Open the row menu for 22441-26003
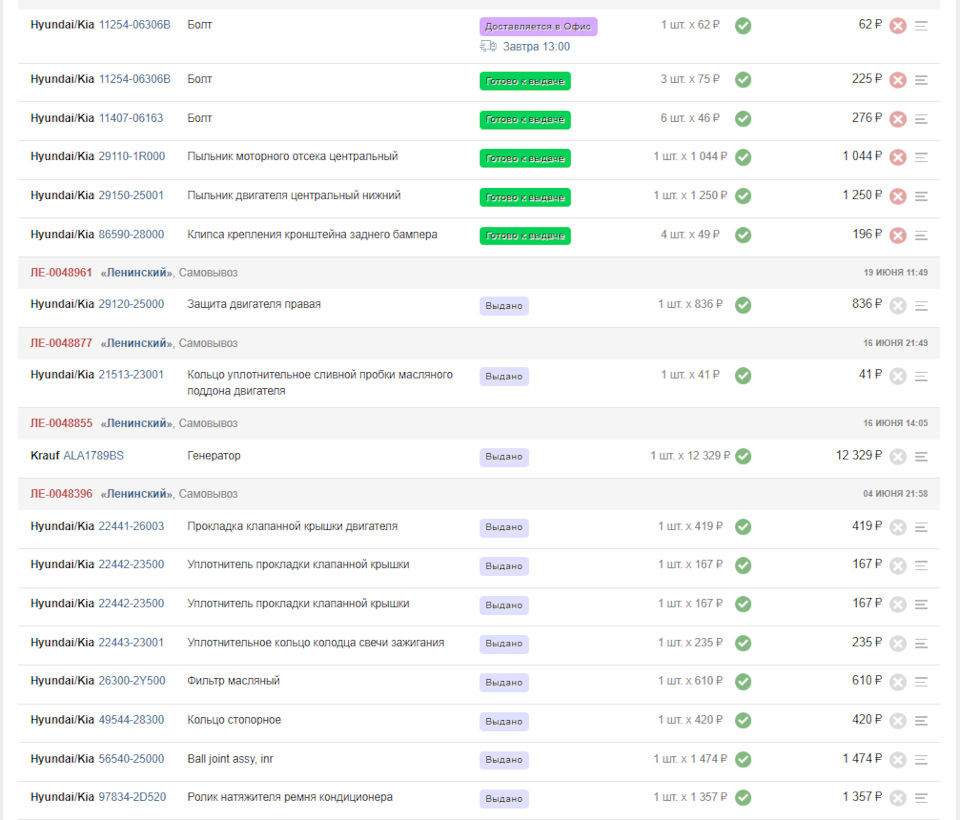Image resolution: width=960 pixels, height=820 pixels. 921,527
